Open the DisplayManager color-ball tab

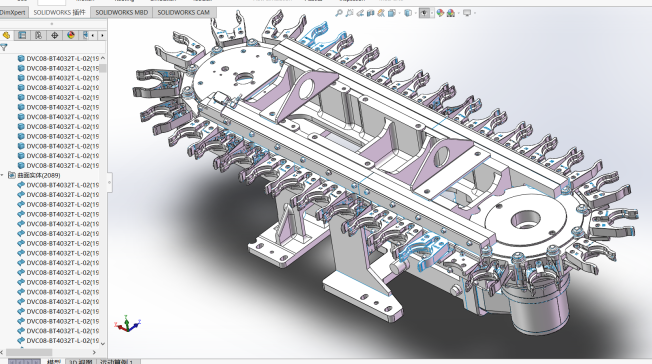pyautogui.click(x=71, y=35)
